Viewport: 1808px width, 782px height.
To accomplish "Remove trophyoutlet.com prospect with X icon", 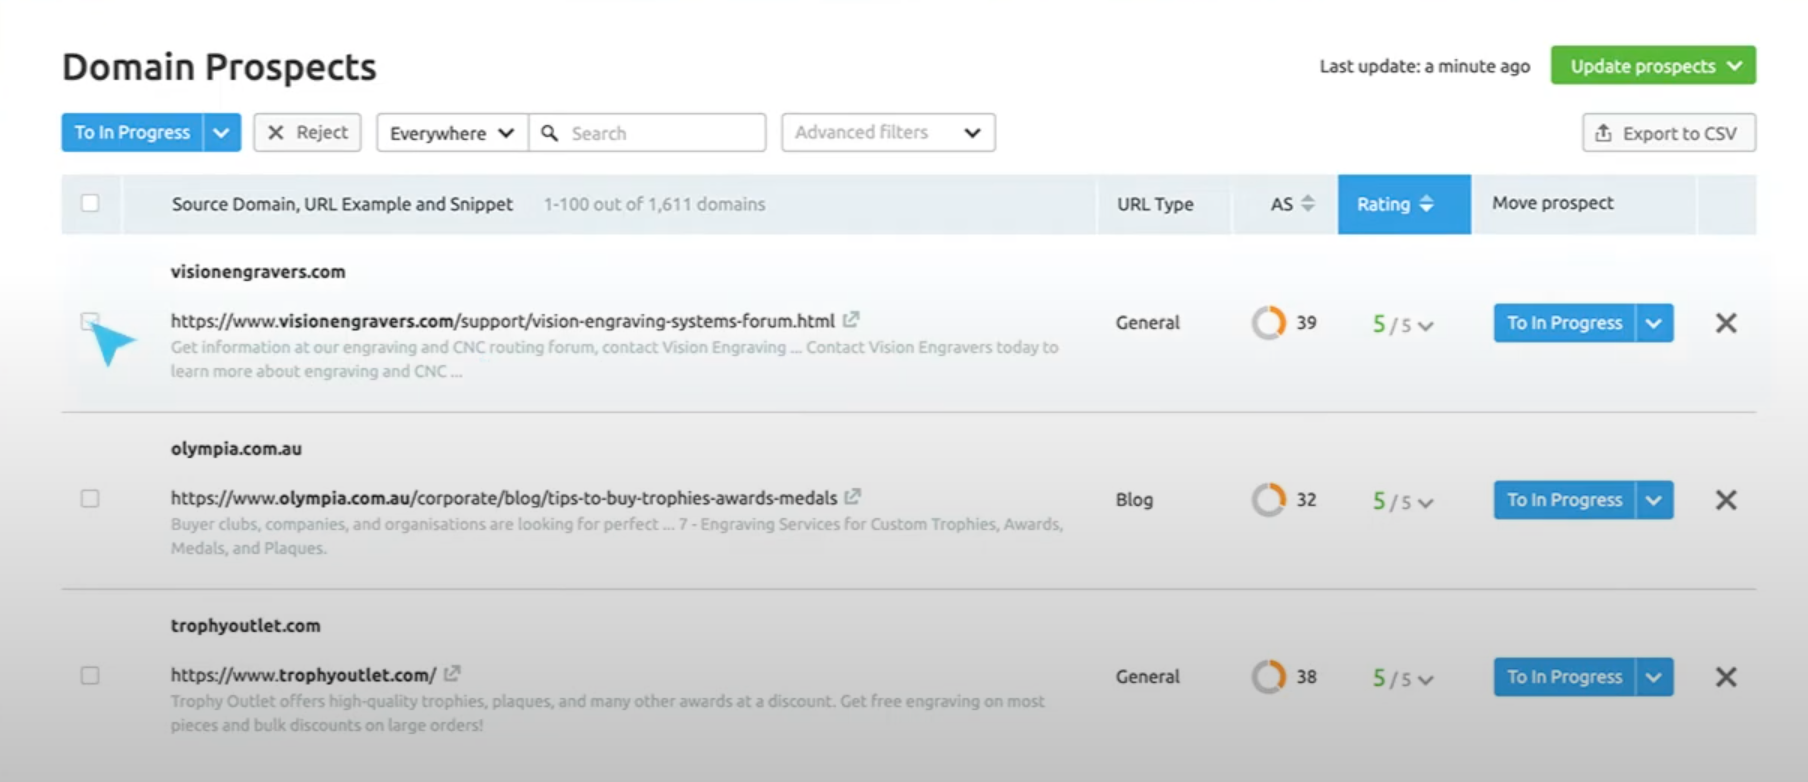I will click(x=1726, y=677).
